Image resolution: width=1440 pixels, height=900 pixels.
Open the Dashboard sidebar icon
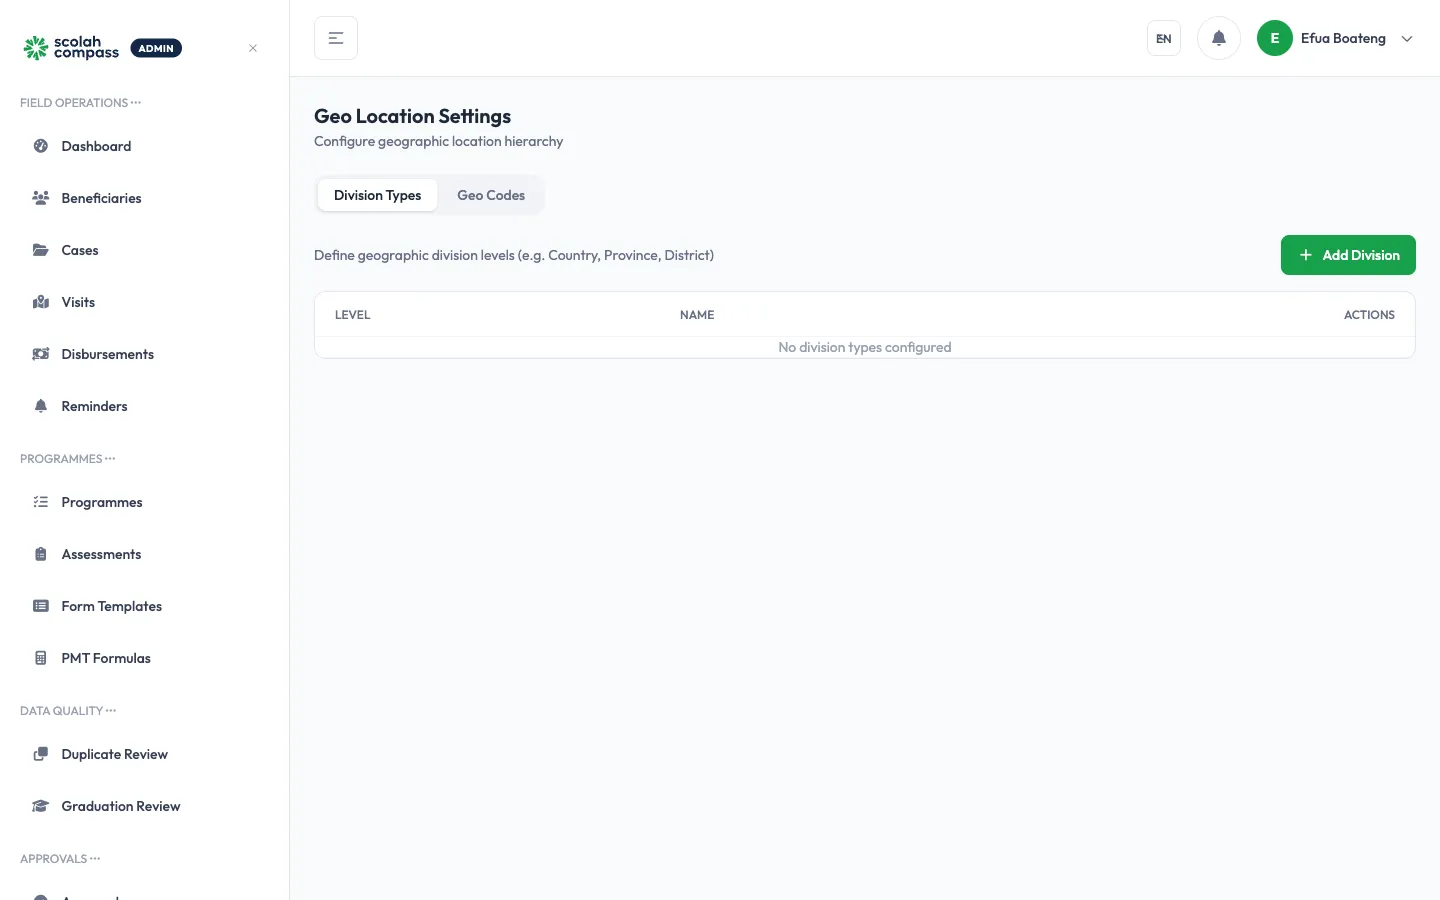click(41, 146)
